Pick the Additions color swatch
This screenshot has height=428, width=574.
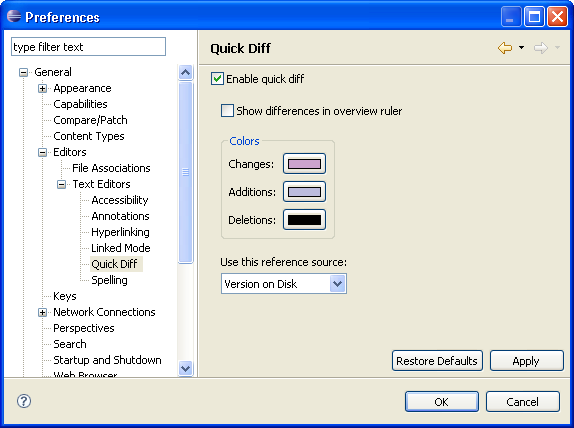pyautogui.click(x=304, y=191)
